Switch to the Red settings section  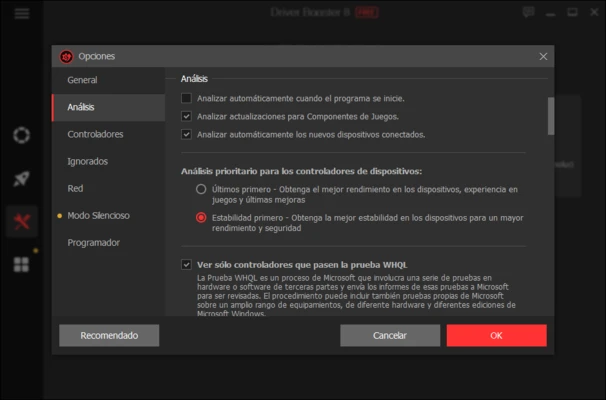(108, 188)
